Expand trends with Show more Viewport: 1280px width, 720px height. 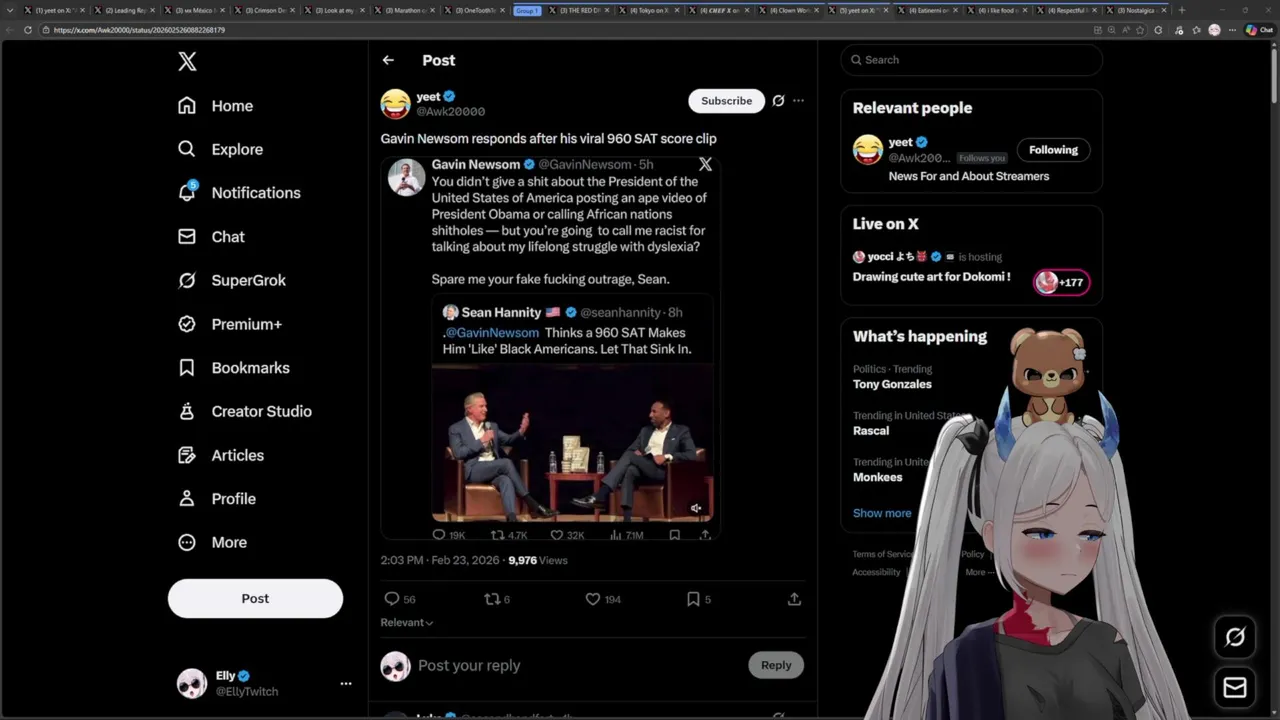coord(882,513)
